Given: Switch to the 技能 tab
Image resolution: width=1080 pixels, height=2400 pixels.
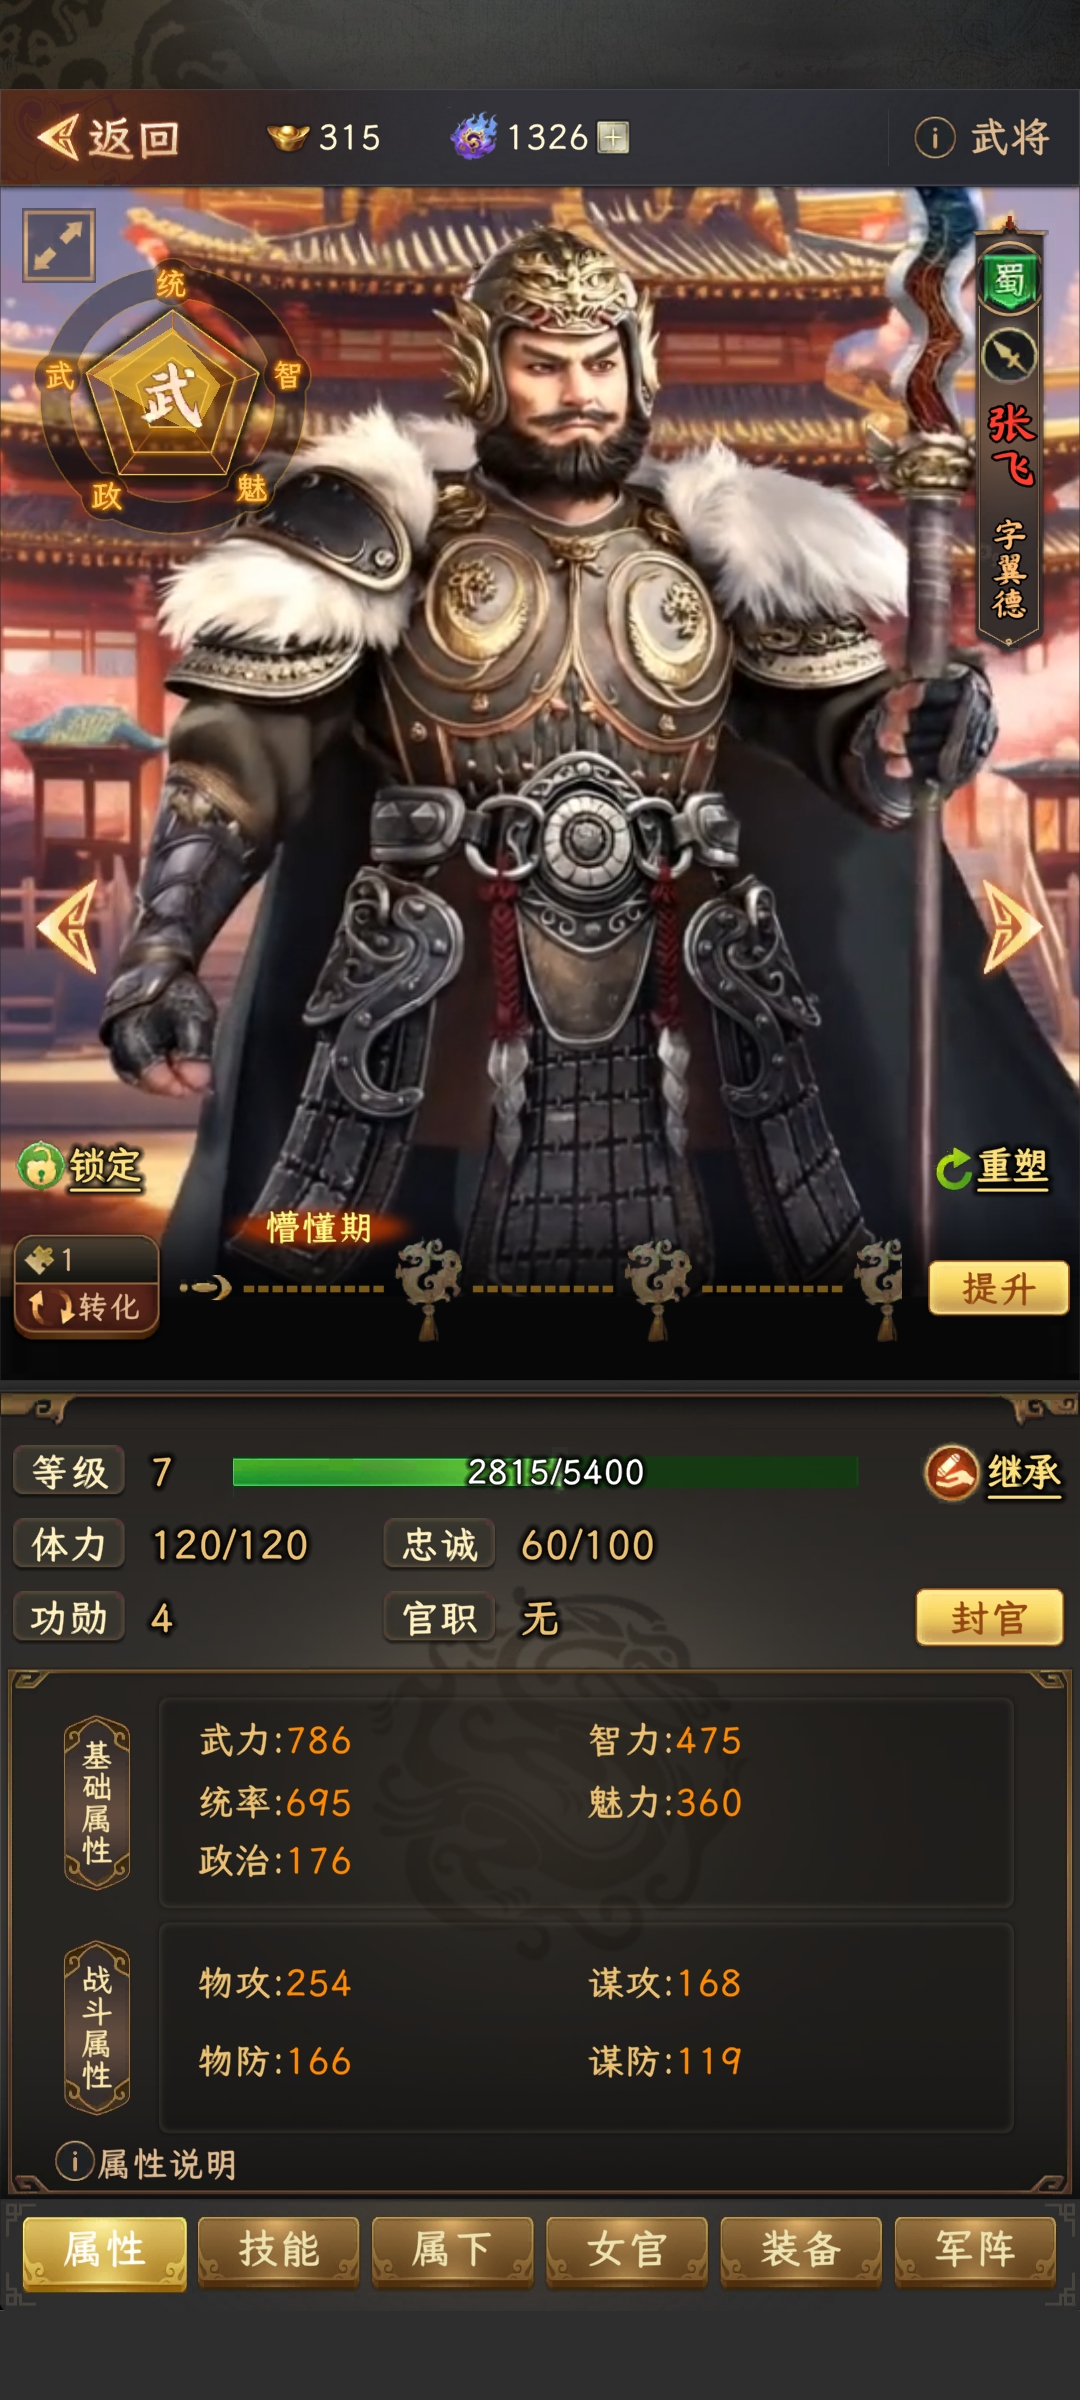Looking at the screenshot, I should 279,2250.
